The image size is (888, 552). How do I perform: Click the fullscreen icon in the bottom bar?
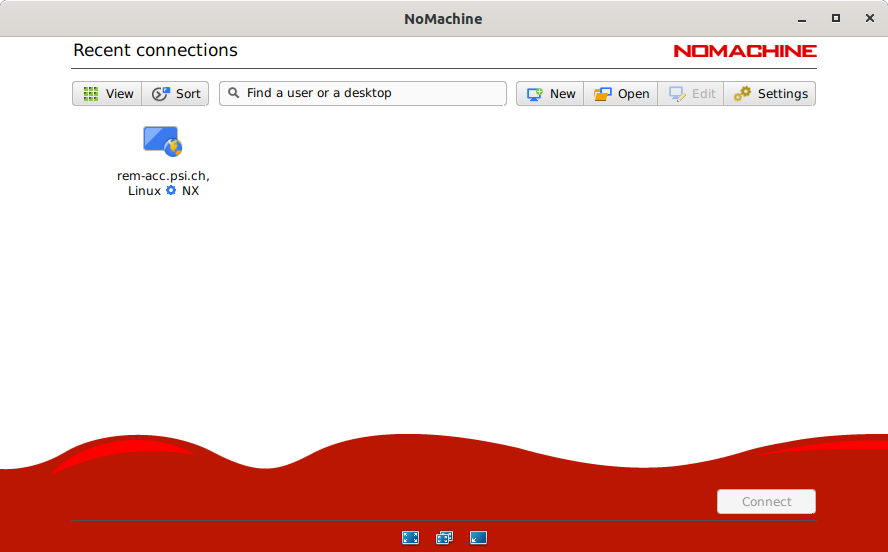tap(410, 537)
